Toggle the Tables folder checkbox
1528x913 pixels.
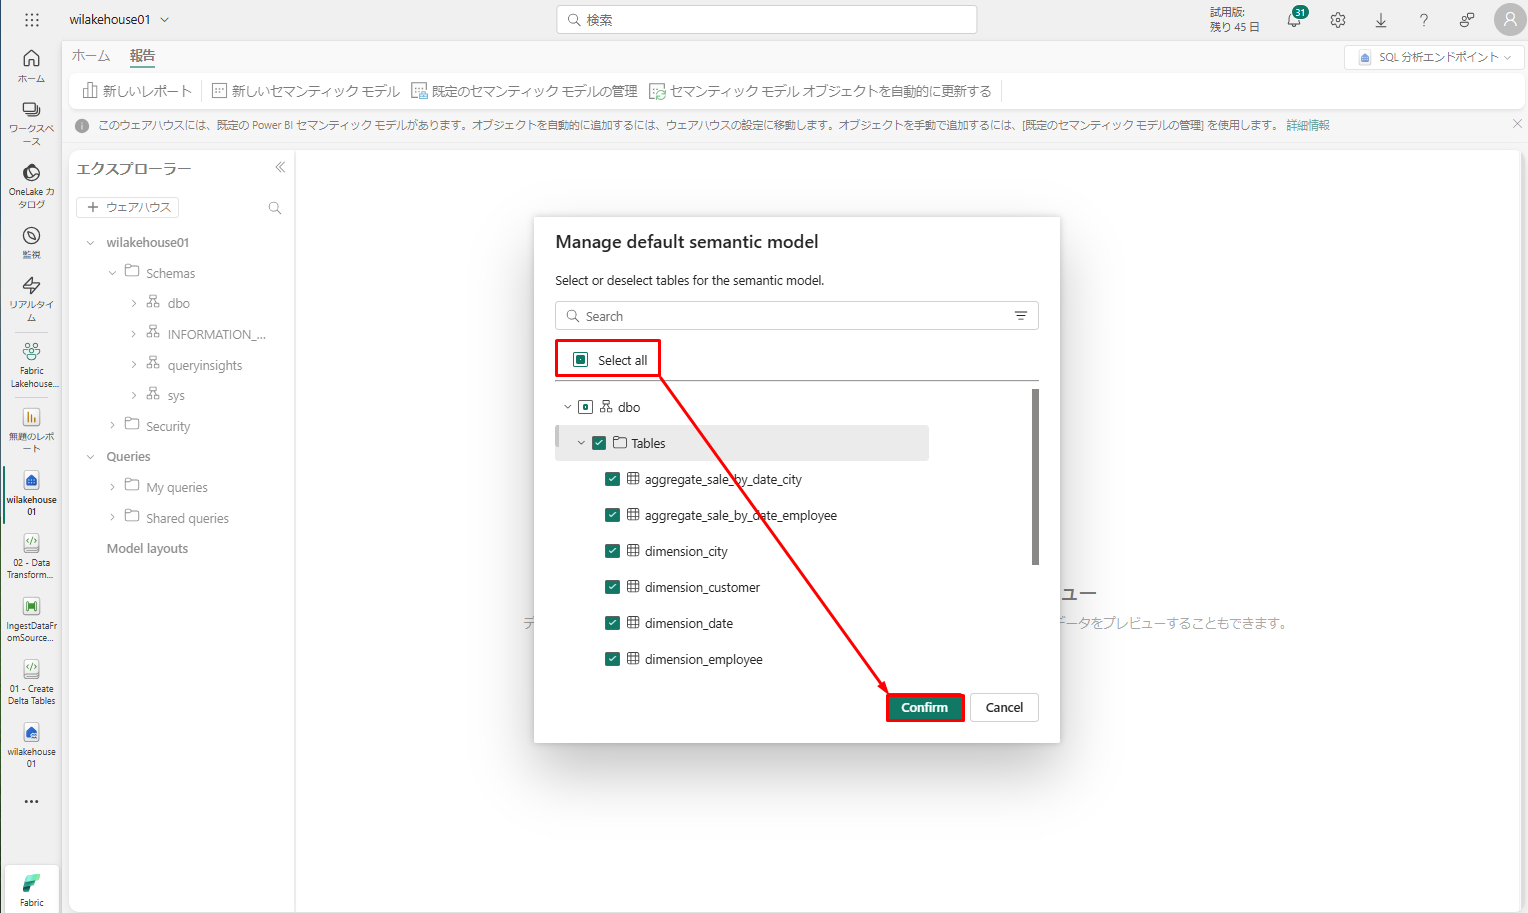(x=599, y=443)
